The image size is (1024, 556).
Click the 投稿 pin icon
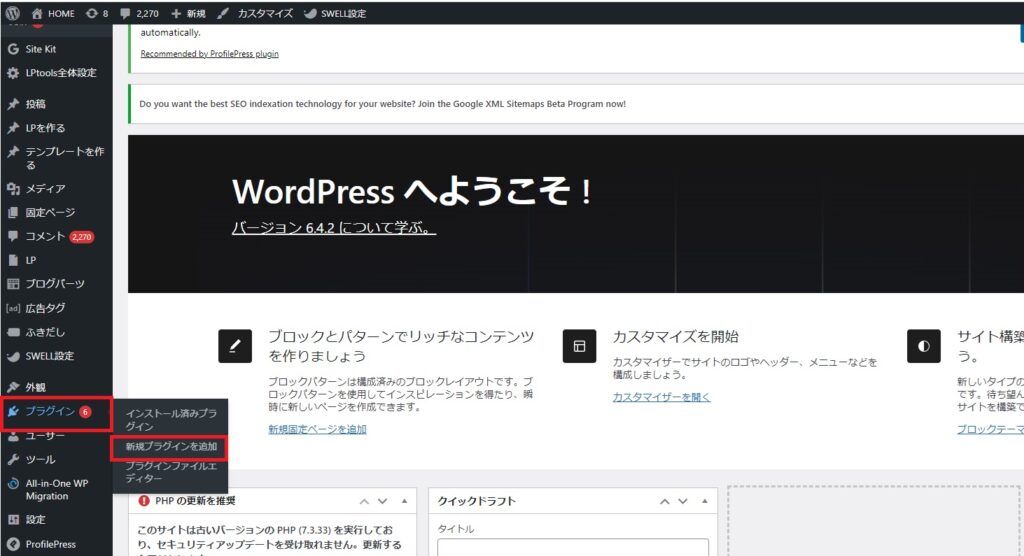coord(13,104)
